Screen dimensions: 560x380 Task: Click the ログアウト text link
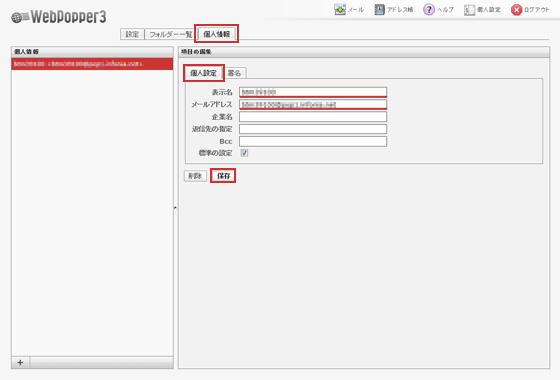(536, 10)
